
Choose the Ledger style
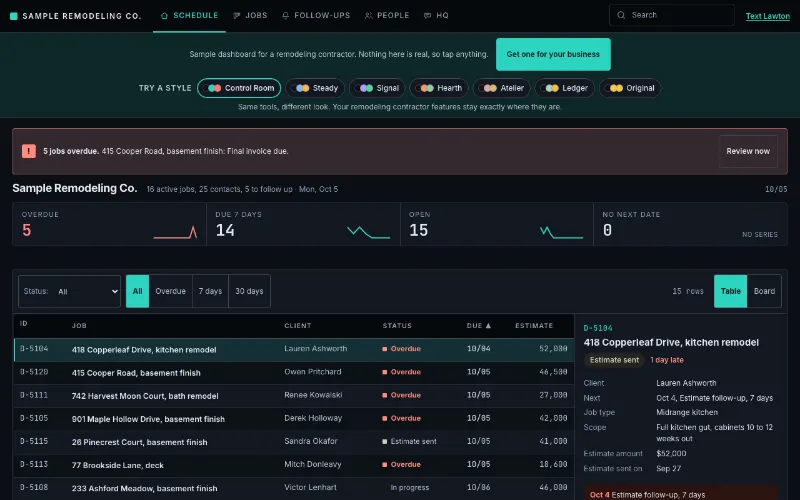pos(565,88)
